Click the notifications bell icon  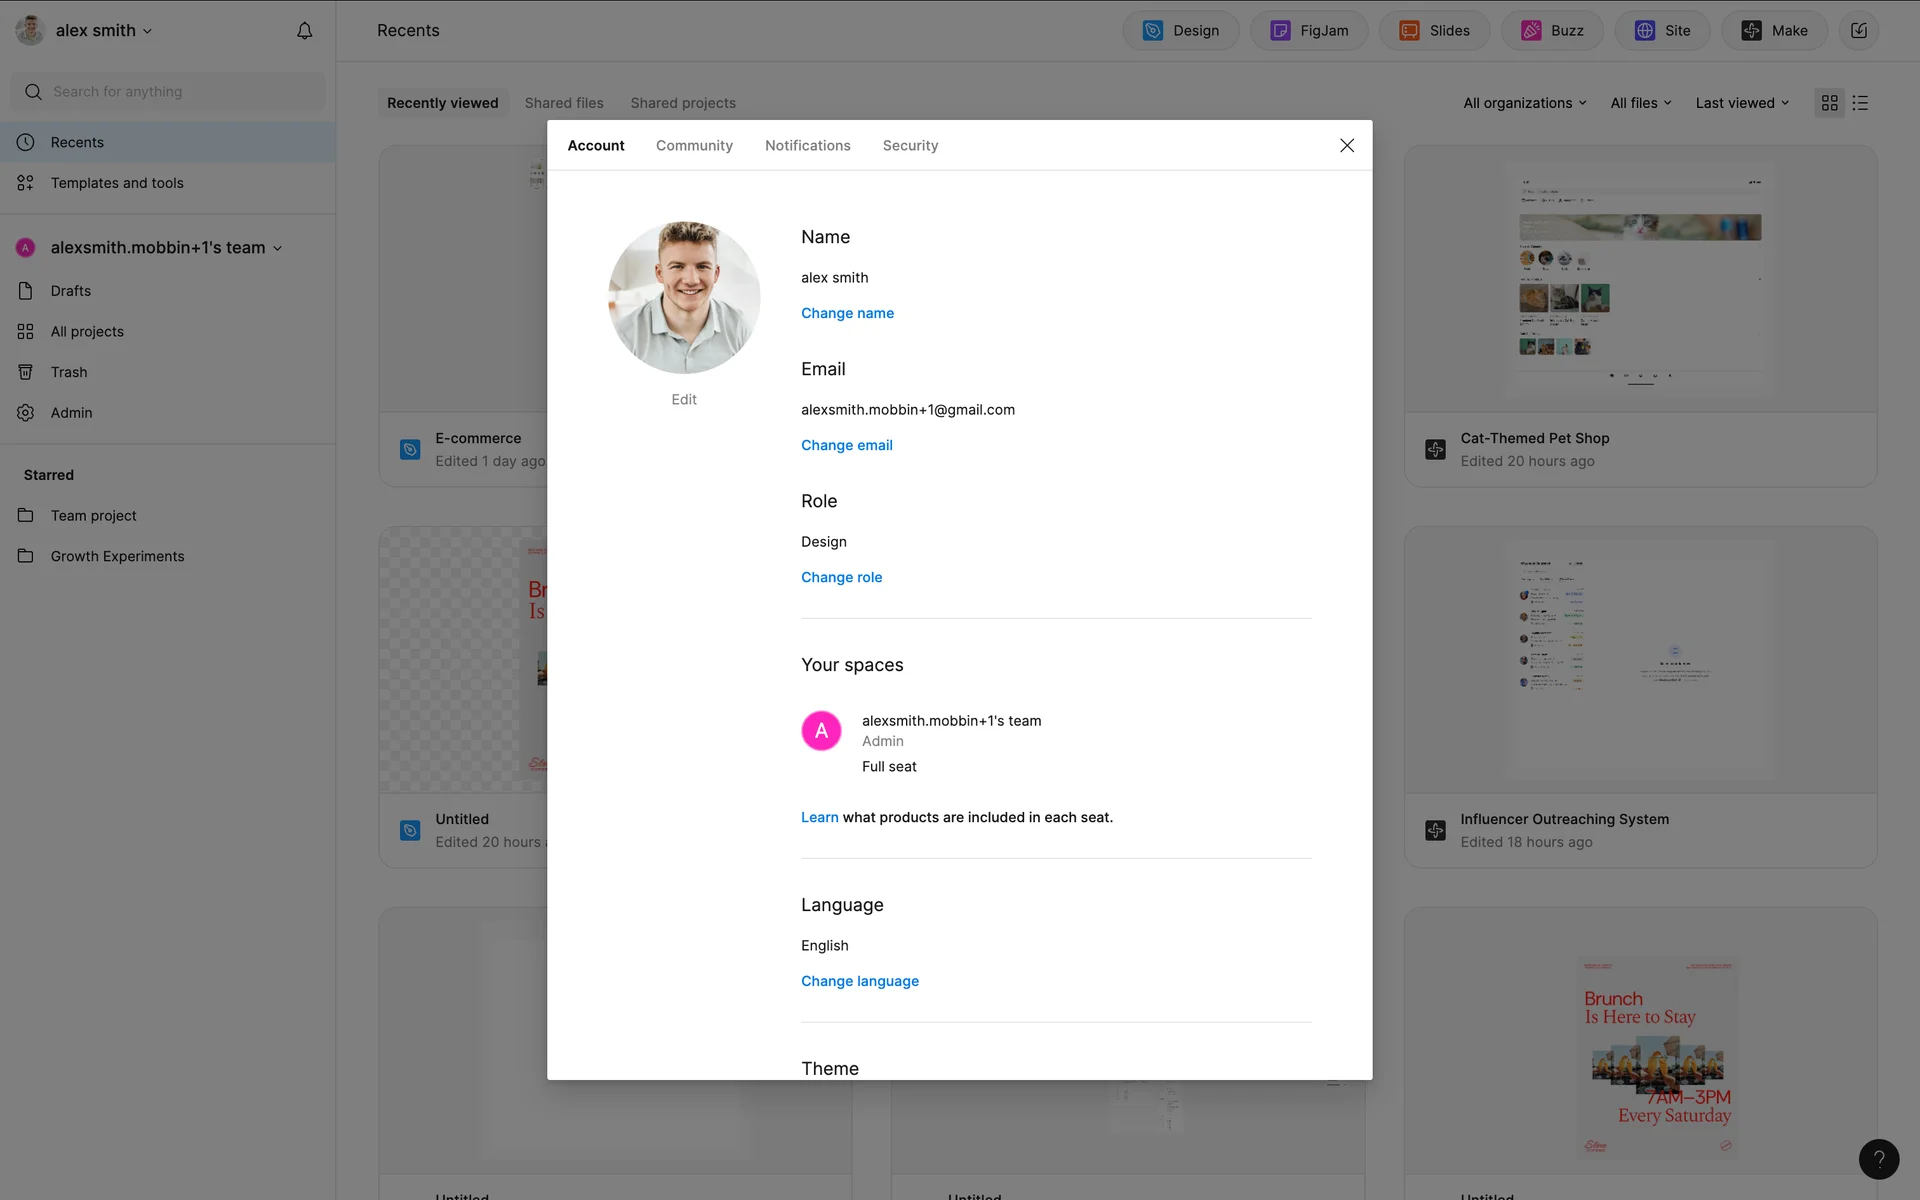point(304,31)
